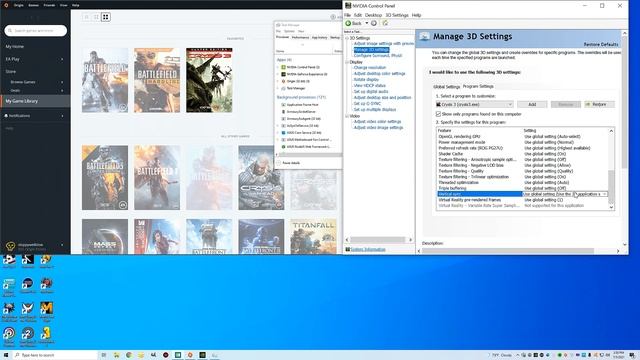
Task: Expand Notifications arrow in Origin sidebar
Action: click(x=62, y=116)
